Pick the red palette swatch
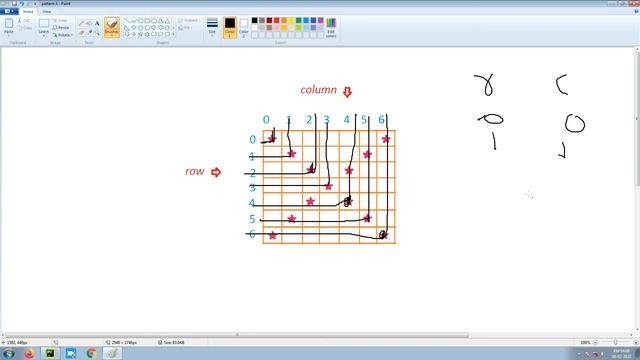This screenshot has width=640, height=360. tap(277, 20)
